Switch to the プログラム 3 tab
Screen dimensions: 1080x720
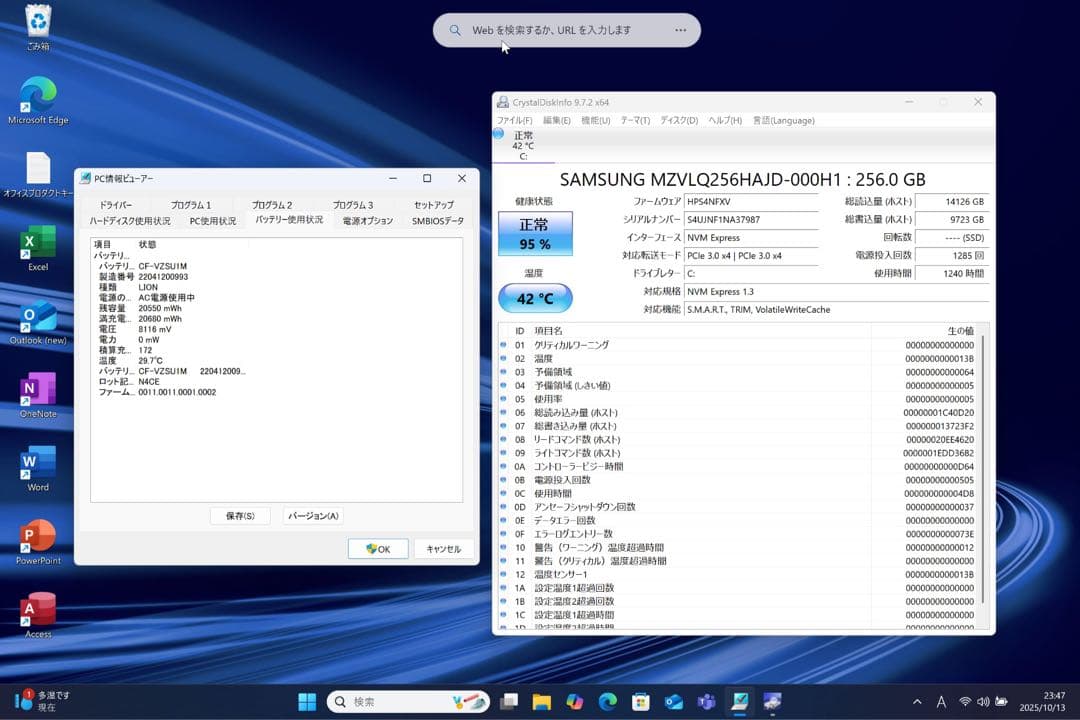(353, 205)
